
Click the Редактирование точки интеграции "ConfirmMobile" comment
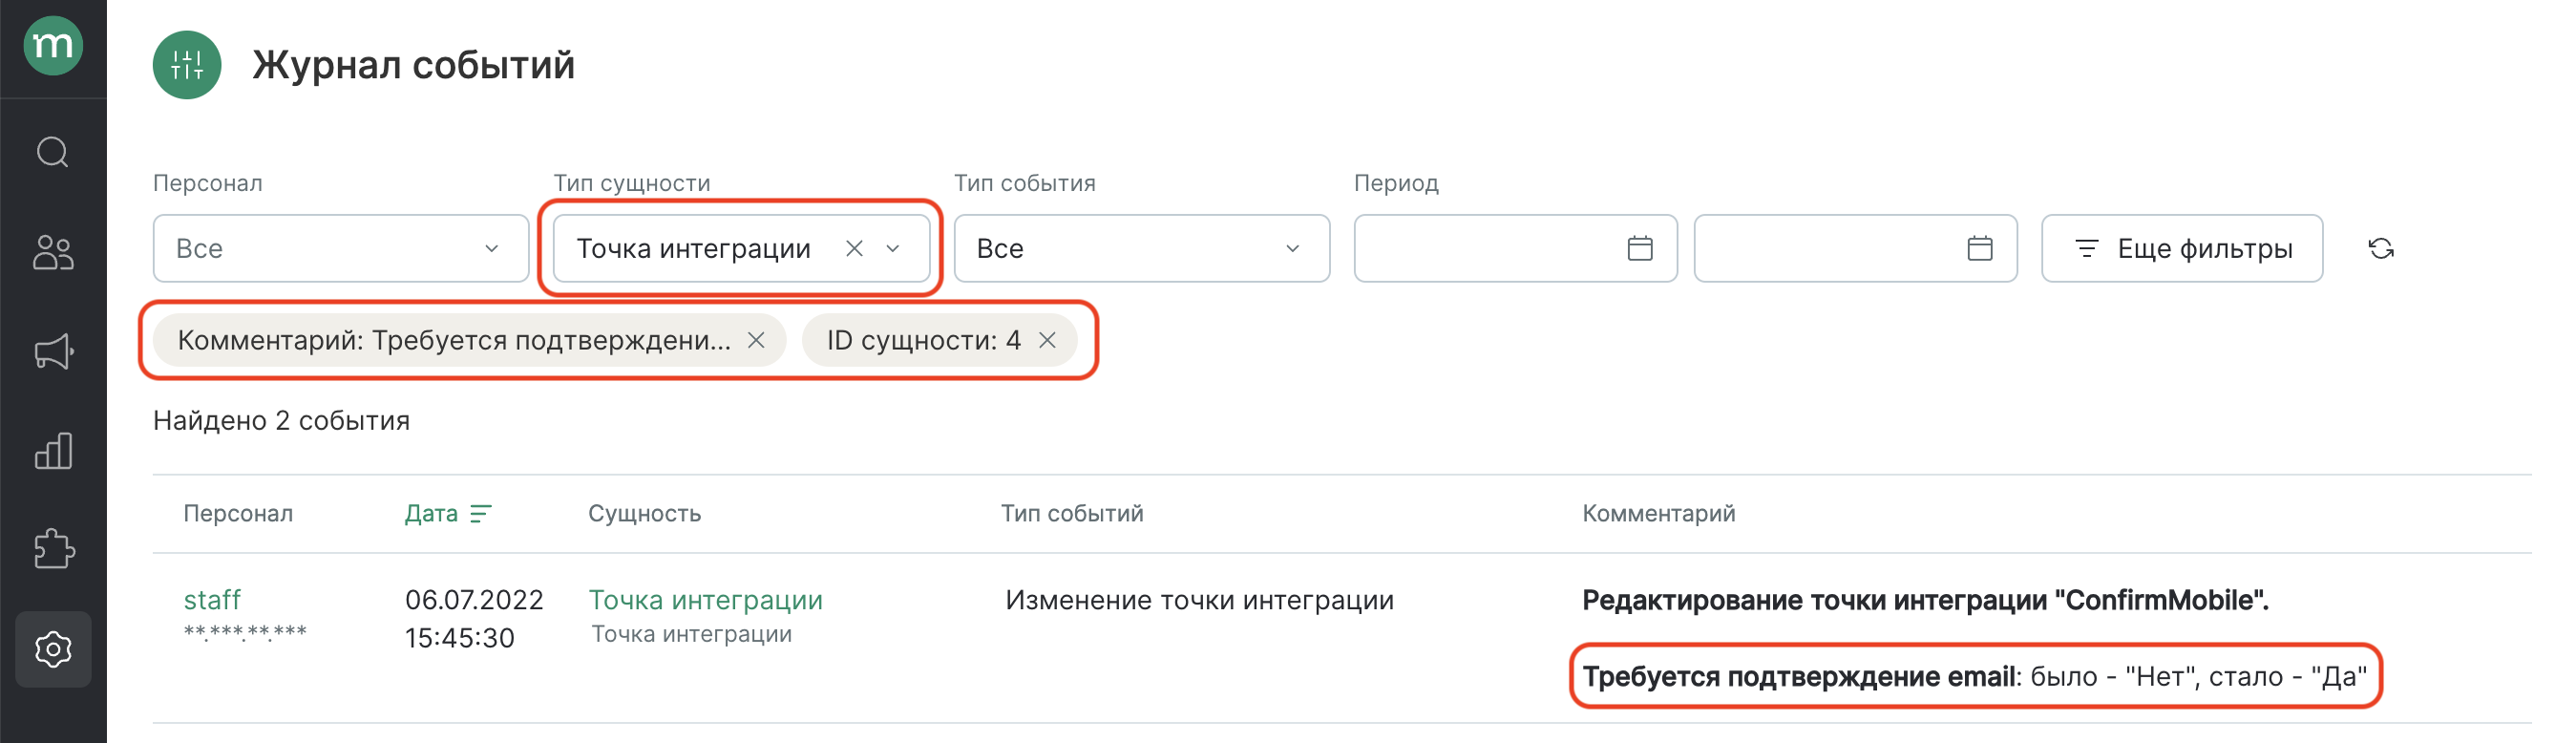pos(1925,599)
